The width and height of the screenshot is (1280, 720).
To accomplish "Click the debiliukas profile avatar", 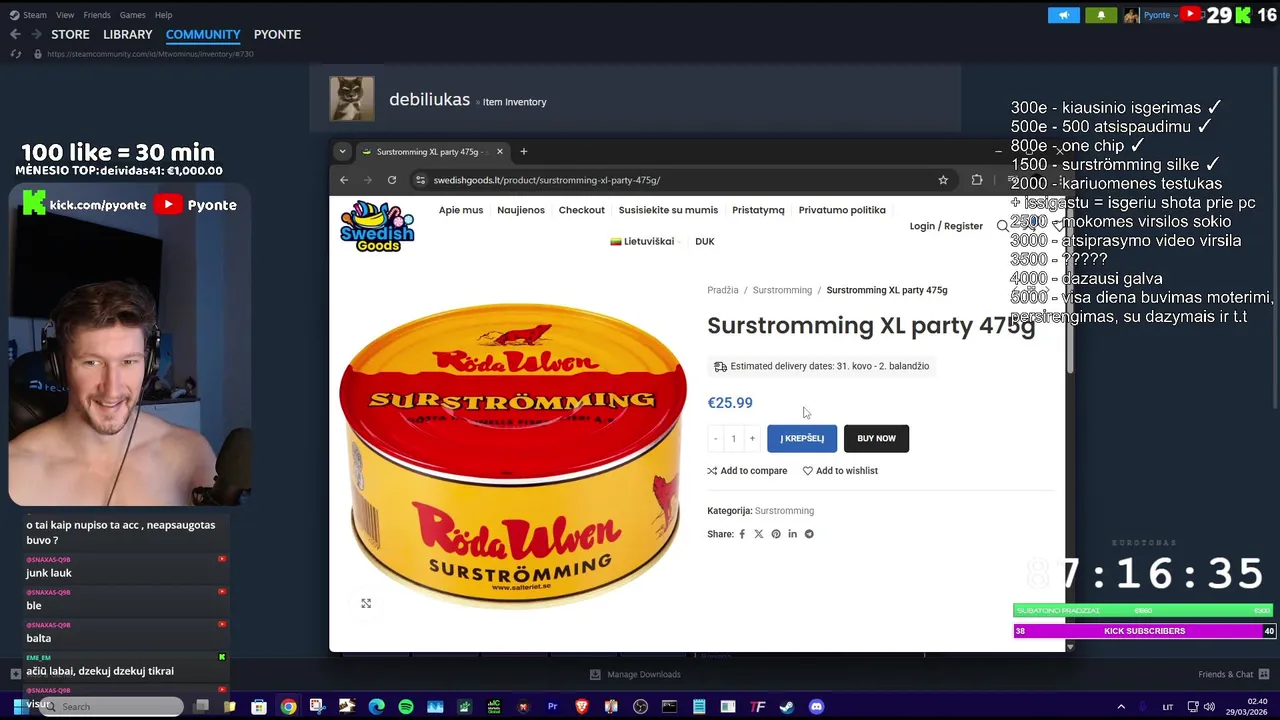I will 352,99.
